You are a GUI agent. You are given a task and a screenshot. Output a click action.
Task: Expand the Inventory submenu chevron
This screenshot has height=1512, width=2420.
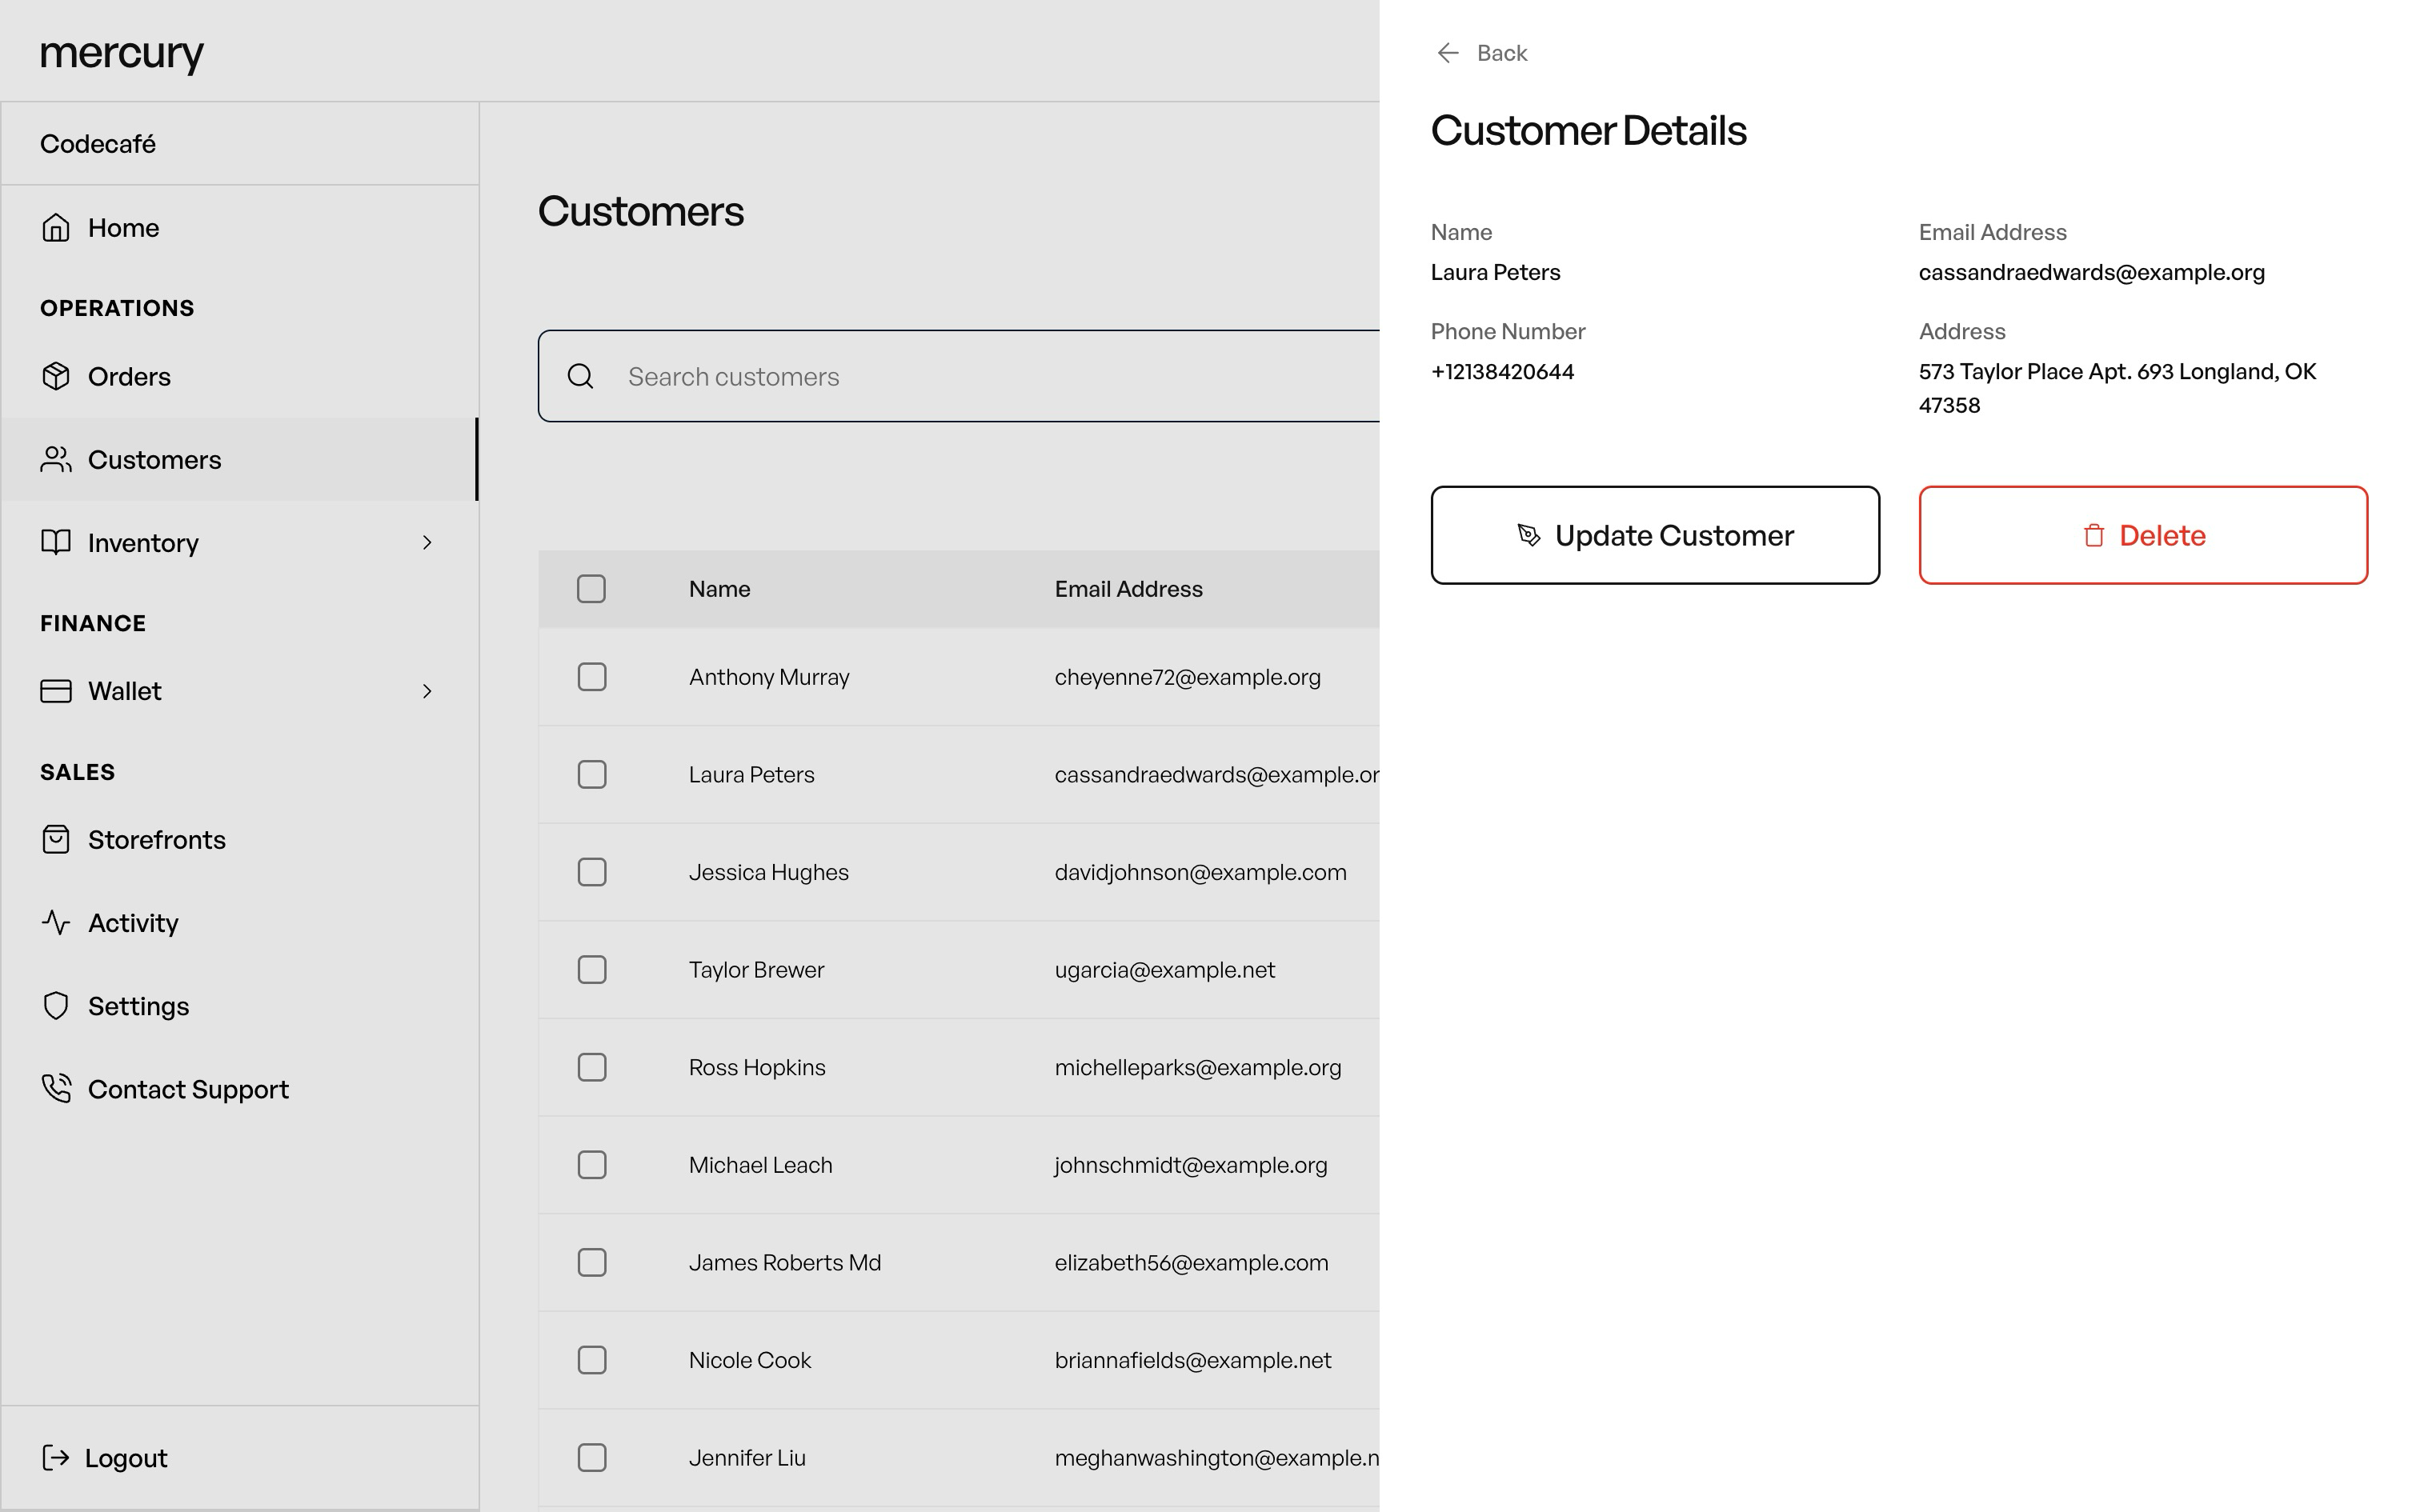(x=427, y=542)
